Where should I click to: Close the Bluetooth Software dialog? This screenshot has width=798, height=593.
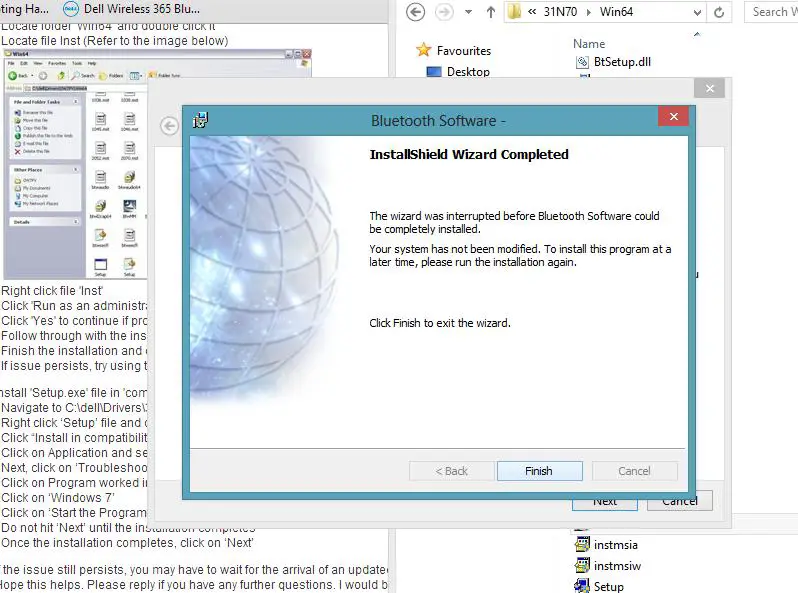click(673, 117)
